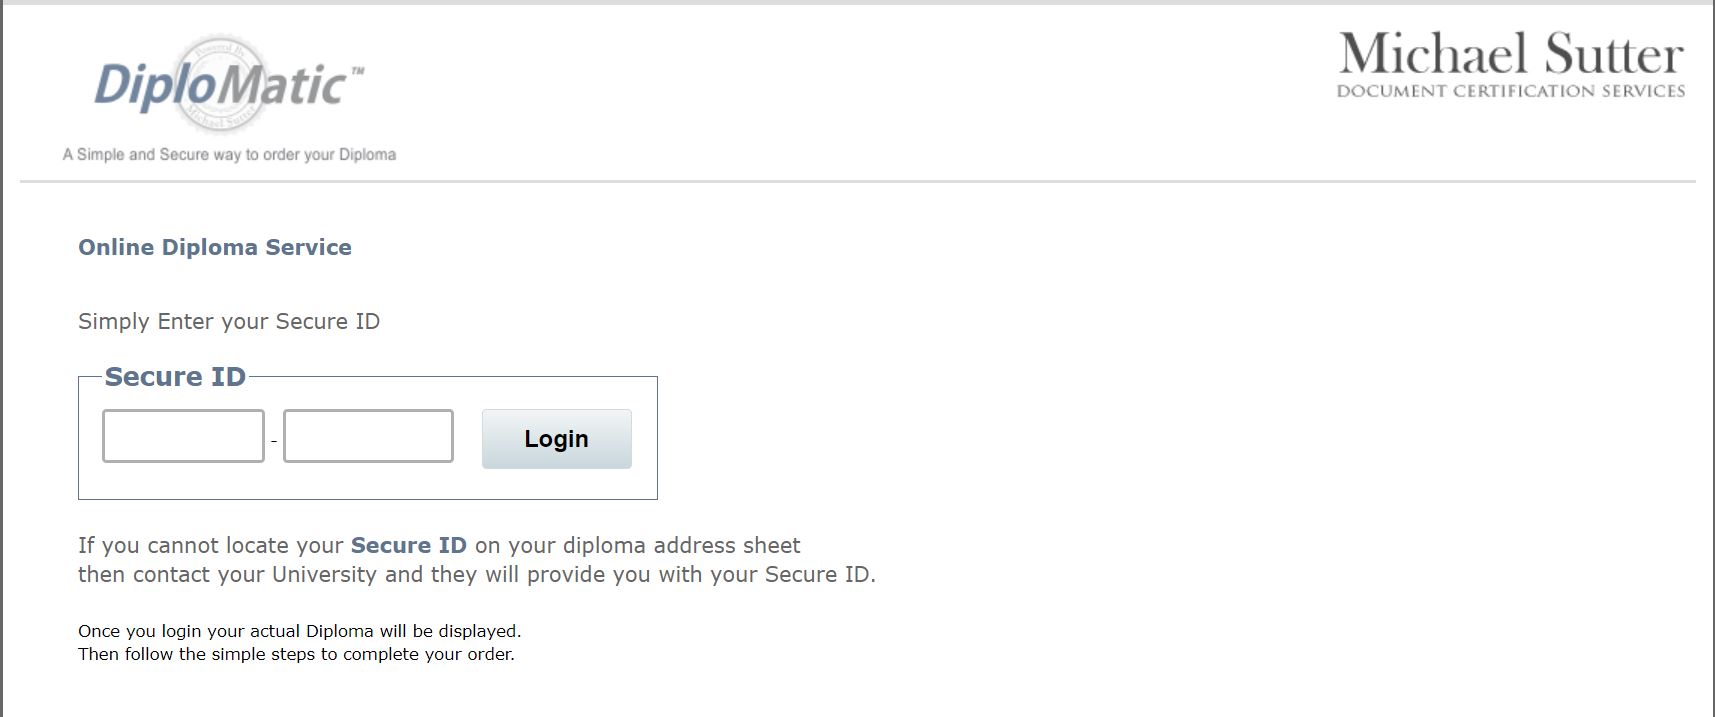The image size is (1715, 717).
Task: Click the tagline under DiploMatic logo
Action: tap(229, 154)
